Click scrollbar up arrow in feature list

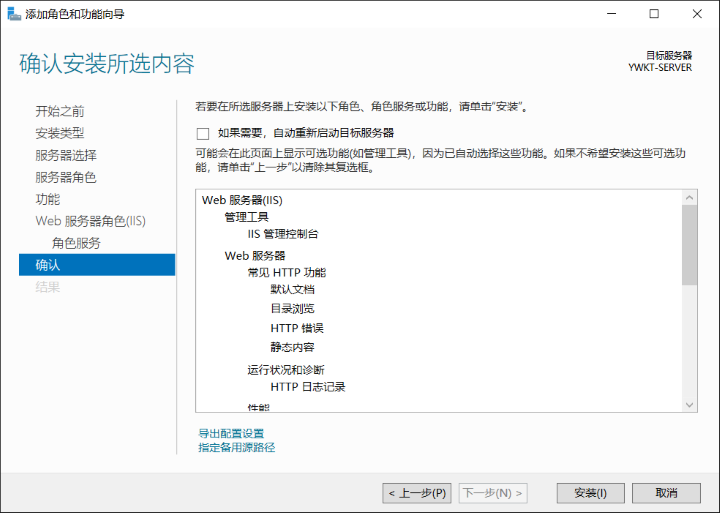click(689, 198)
